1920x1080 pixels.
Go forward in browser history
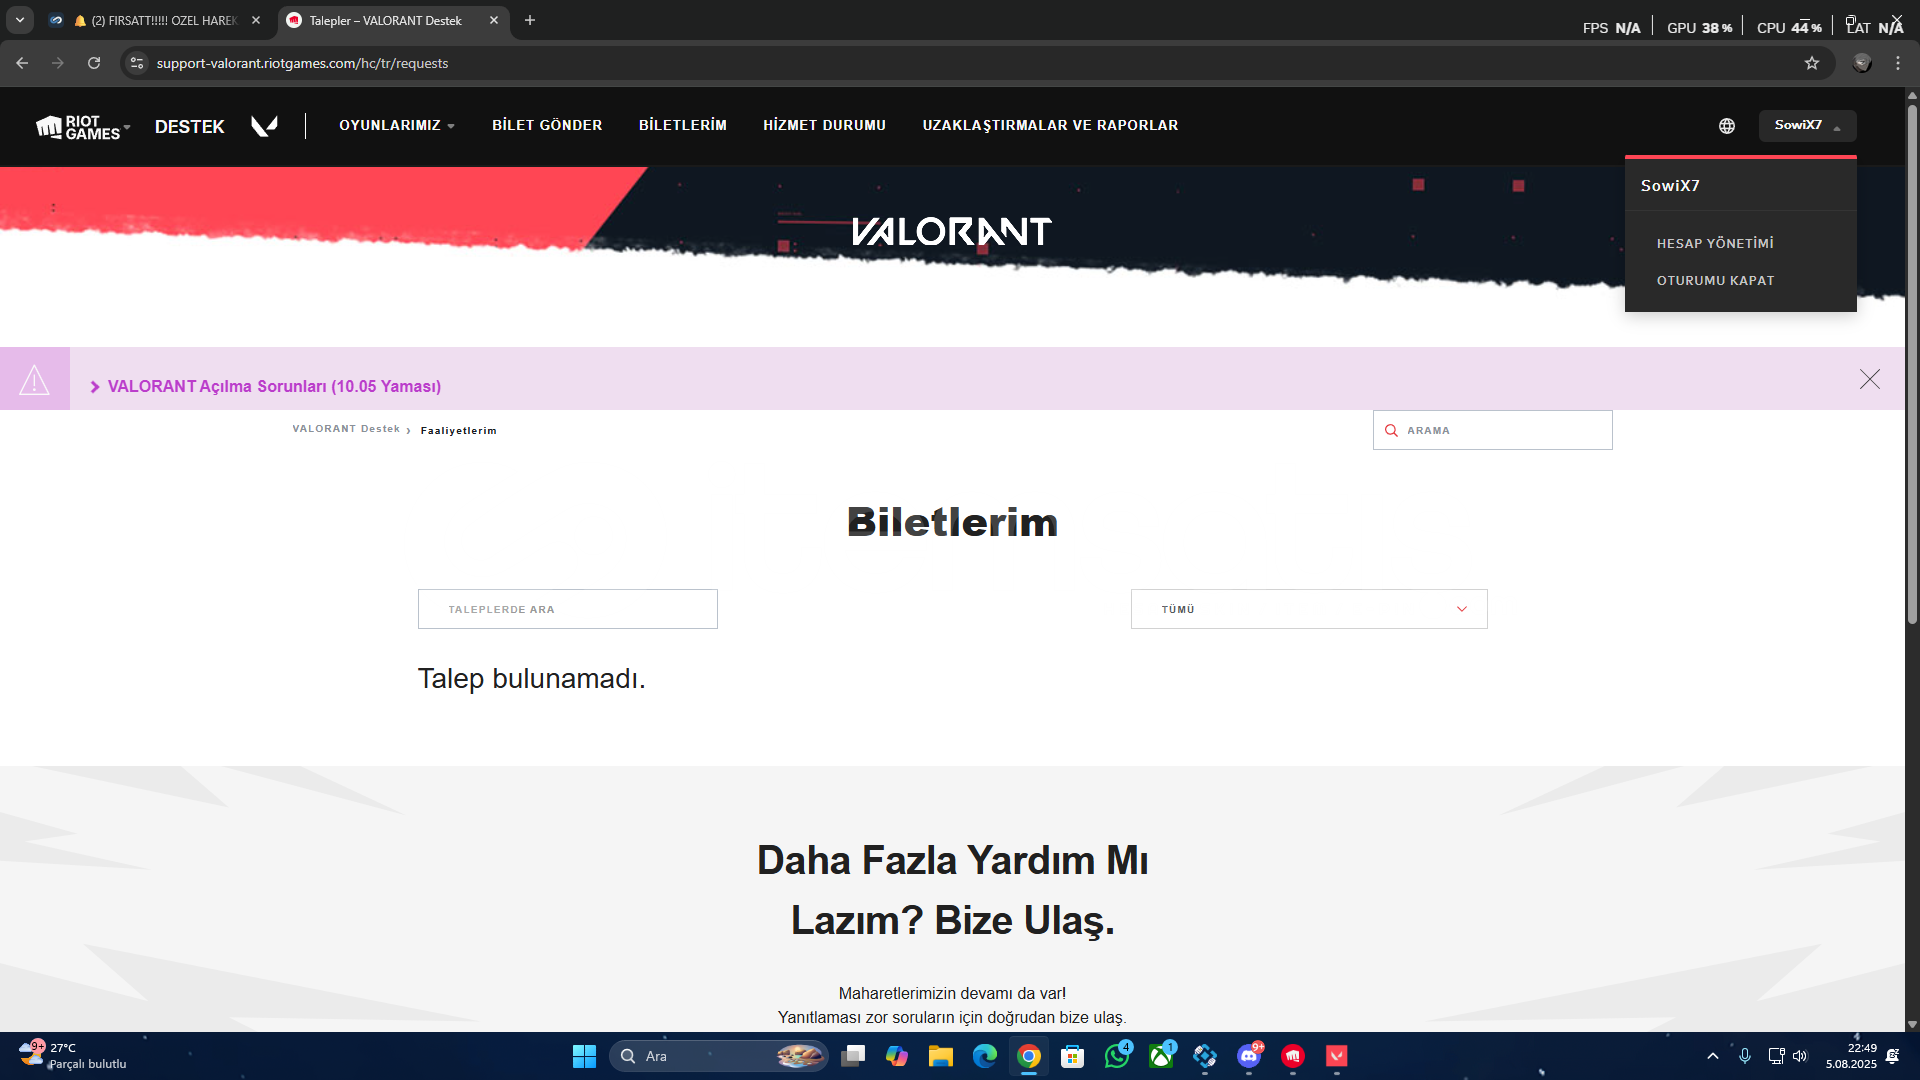tap(58, 63)
